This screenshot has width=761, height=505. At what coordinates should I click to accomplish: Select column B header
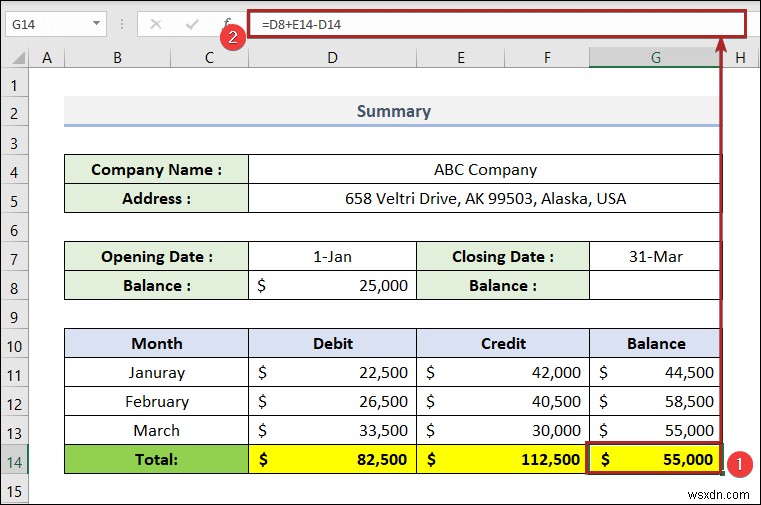(x=117, y=58)
